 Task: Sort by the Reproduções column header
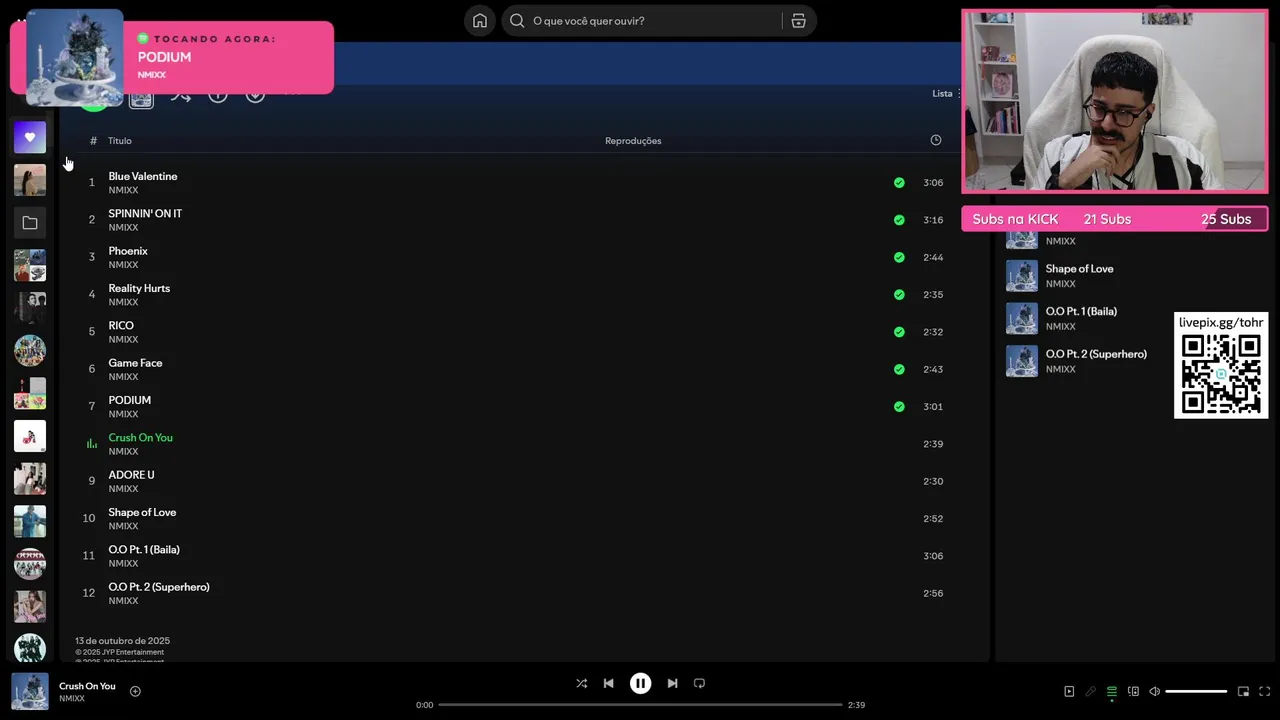click(633, 141)
